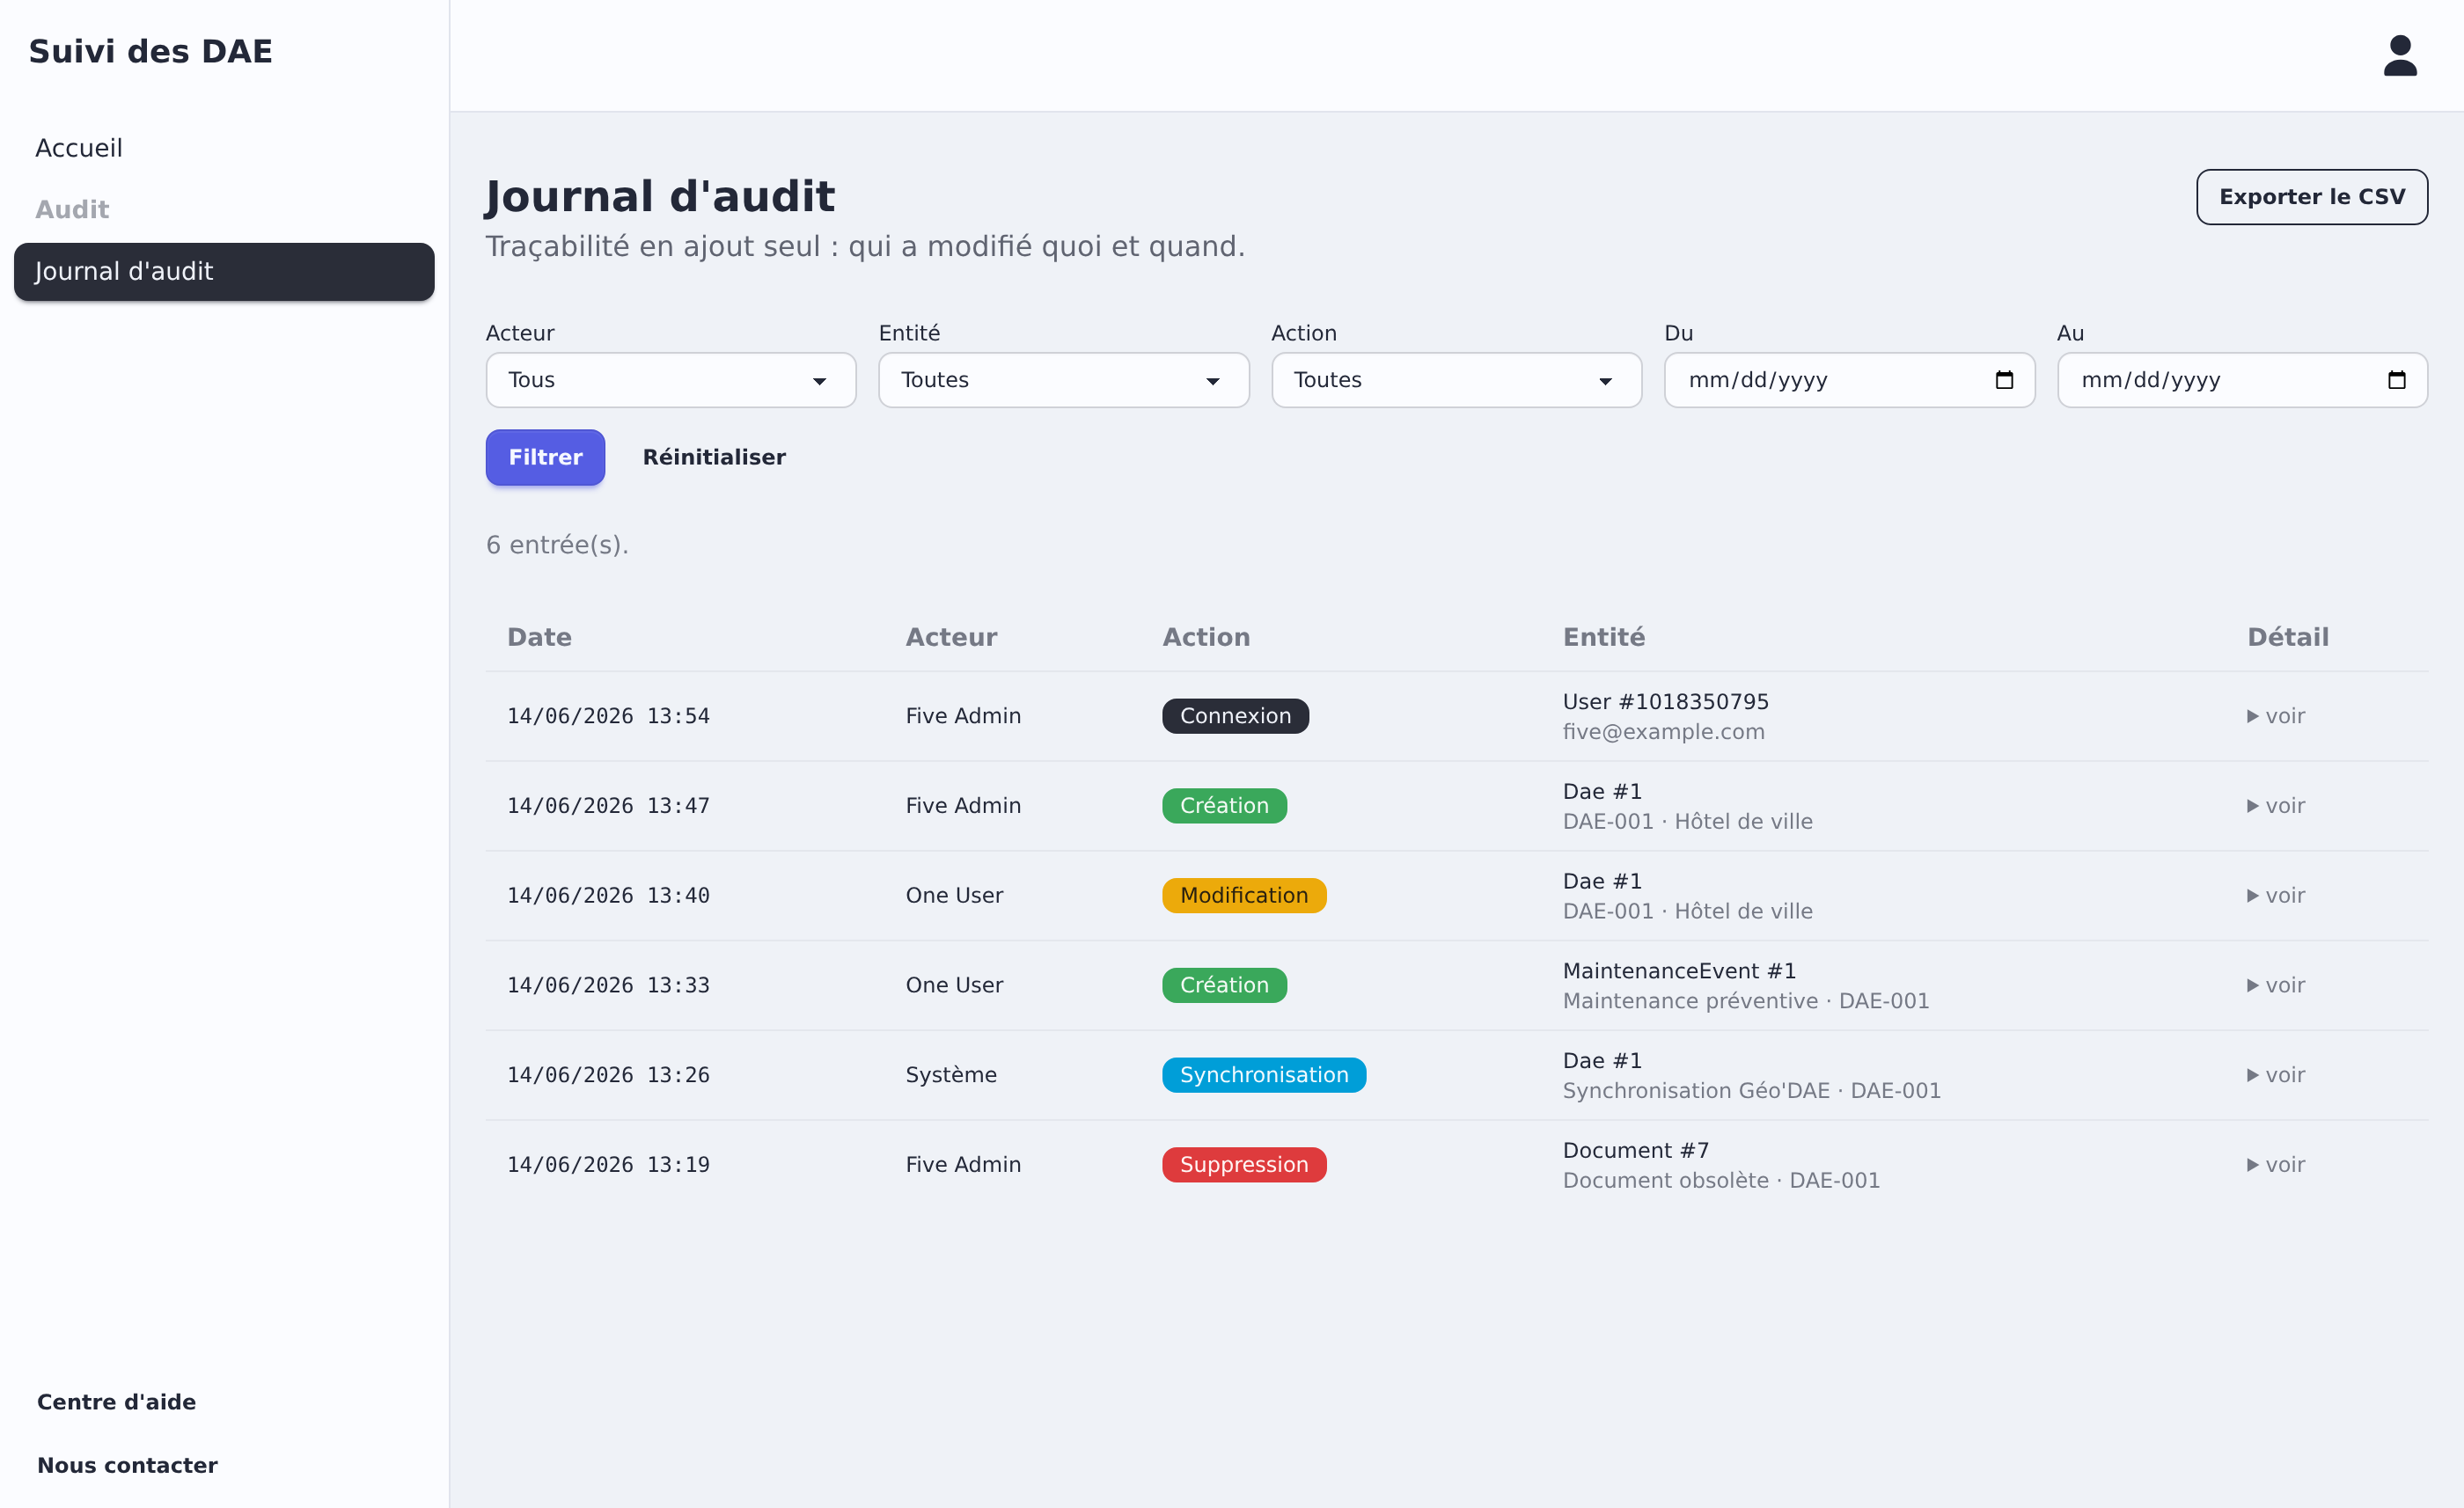
Task: Open the Du date calendar picker icon
Action: [x=2003, y=380]
